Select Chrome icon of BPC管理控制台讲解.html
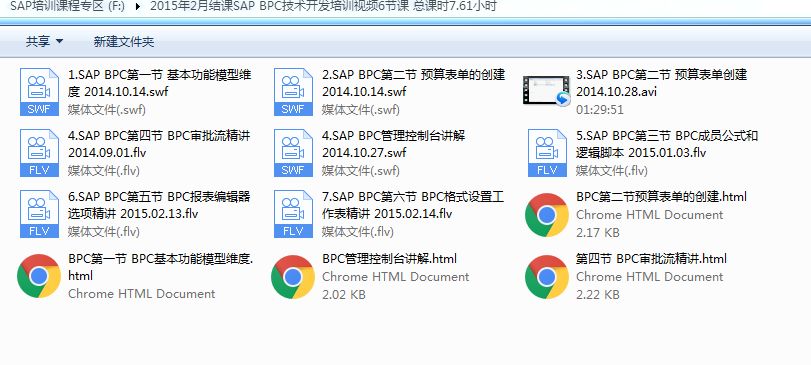 click(x=293, y=277)
